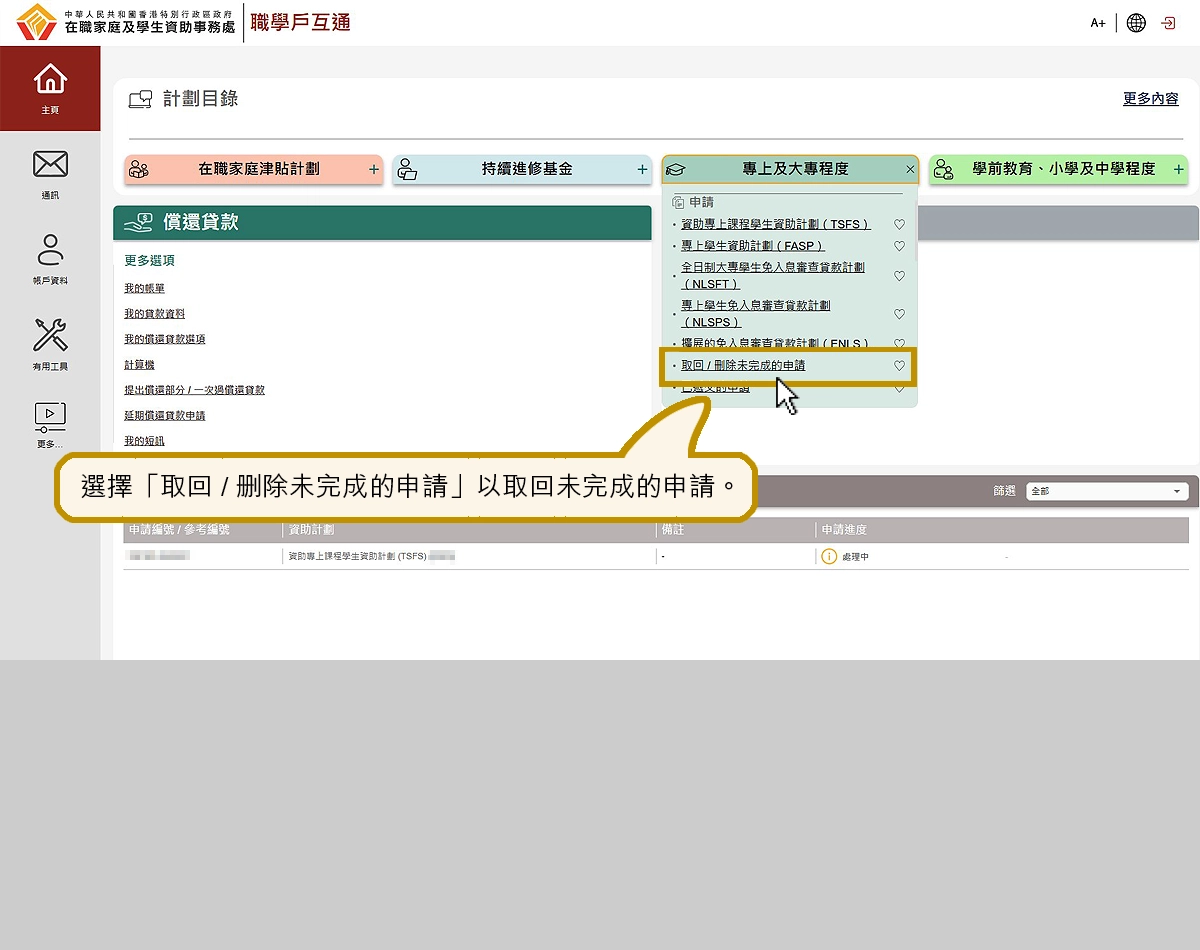Open 我的帳單 link
1200x950 pixels.
[145, 288]
